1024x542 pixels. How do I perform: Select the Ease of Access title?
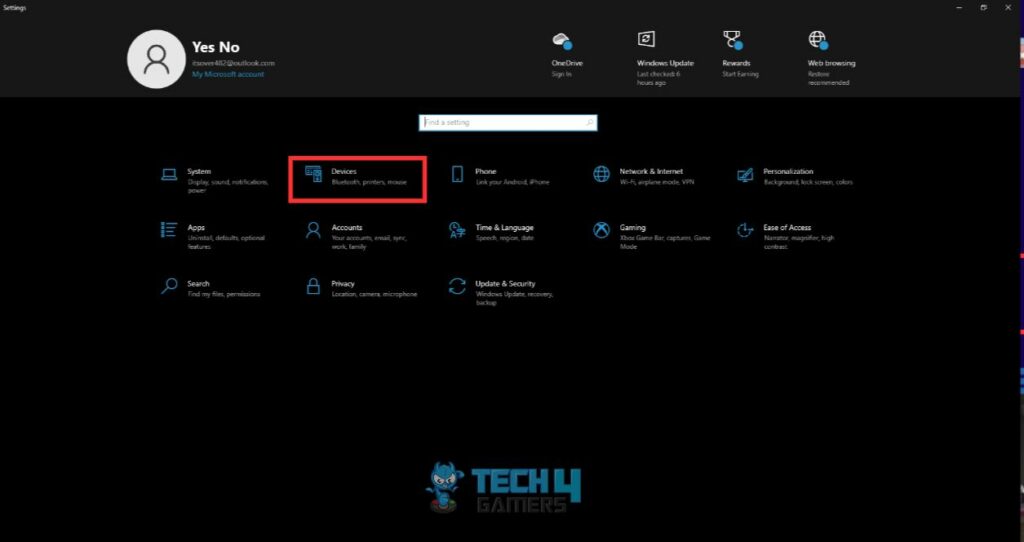coord(787,228)
